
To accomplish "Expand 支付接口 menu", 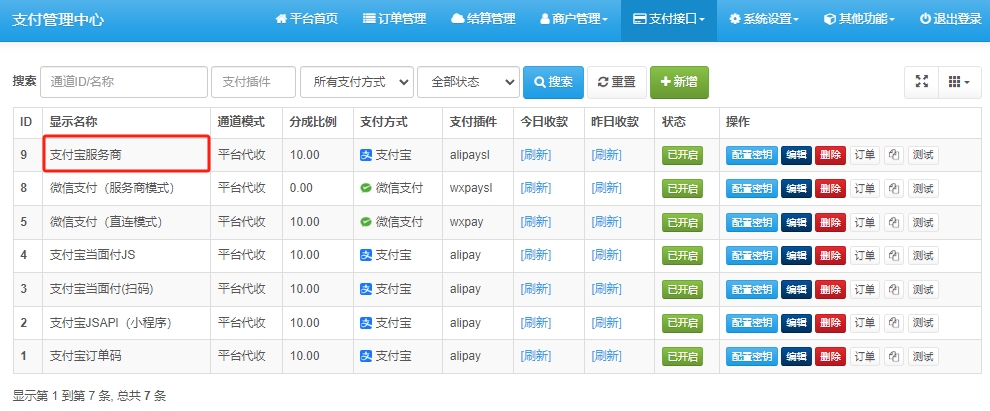I will coord(669,19).
